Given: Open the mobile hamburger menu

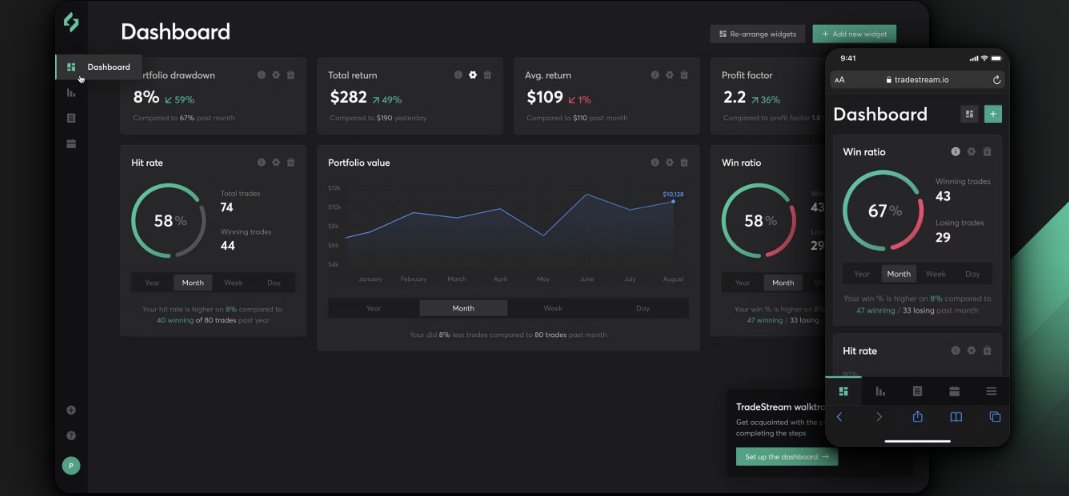Looking at the screenshot, I should (x=991, y=391).
